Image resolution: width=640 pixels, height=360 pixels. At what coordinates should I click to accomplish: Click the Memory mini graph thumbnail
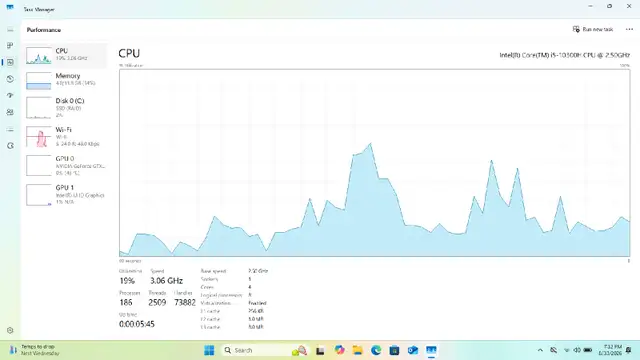tap(39, 81)
